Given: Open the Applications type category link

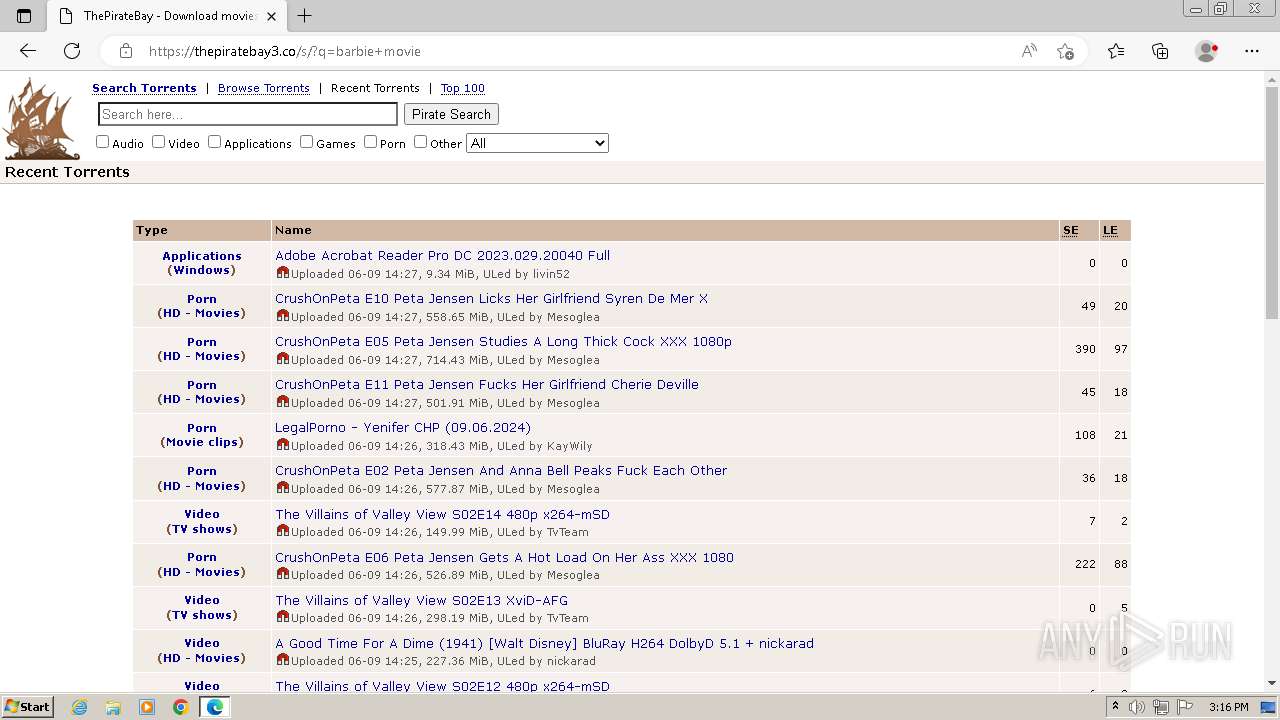Looking at the screenshot, I should [202, 256].
